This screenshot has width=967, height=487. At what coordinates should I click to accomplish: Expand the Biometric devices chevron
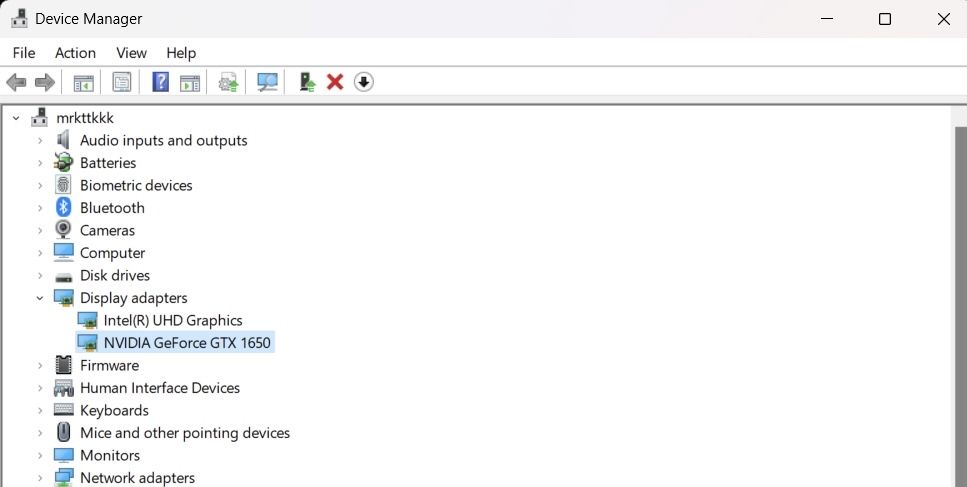point(39,186)
